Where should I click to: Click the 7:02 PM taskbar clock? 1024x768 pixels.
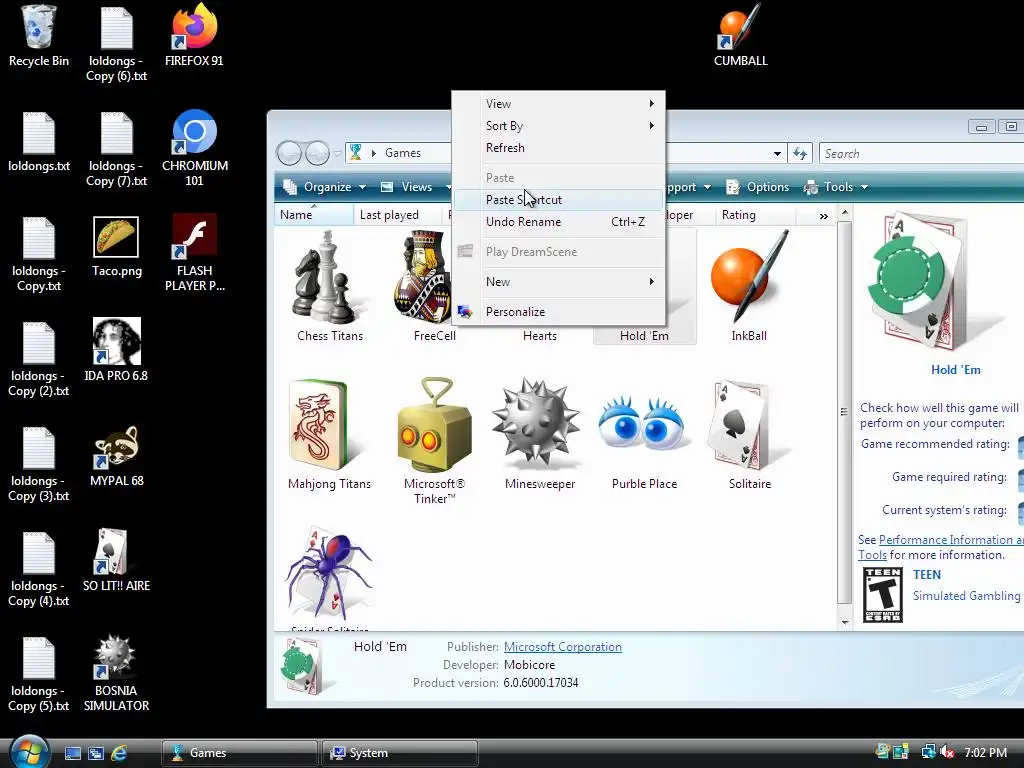coord(985,752)
